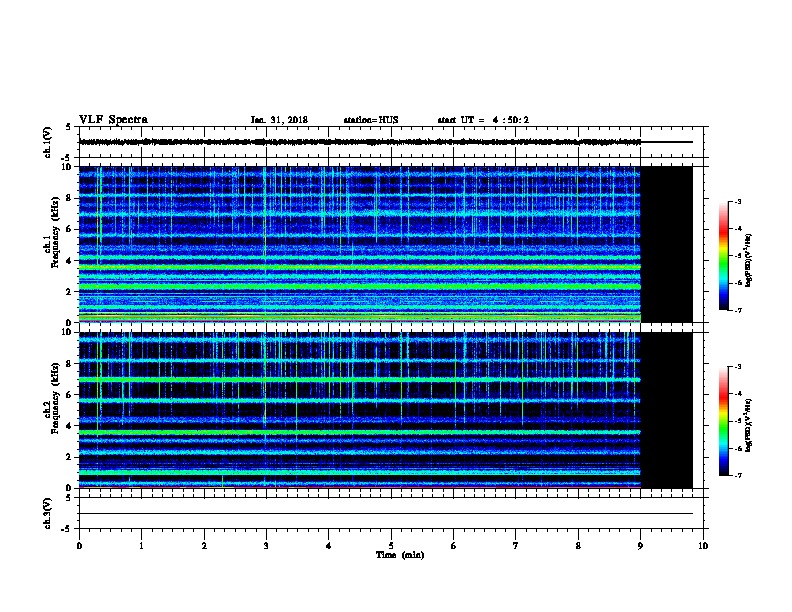Viewport: 792px width, 612px height.
Task: Click time axis tick label "3"
Action: coord(266,546)
